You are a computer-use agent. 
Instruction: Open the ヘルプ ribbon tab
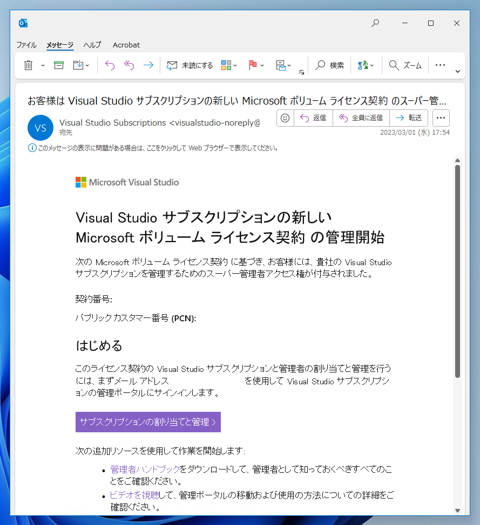click(x=92, y=45)
